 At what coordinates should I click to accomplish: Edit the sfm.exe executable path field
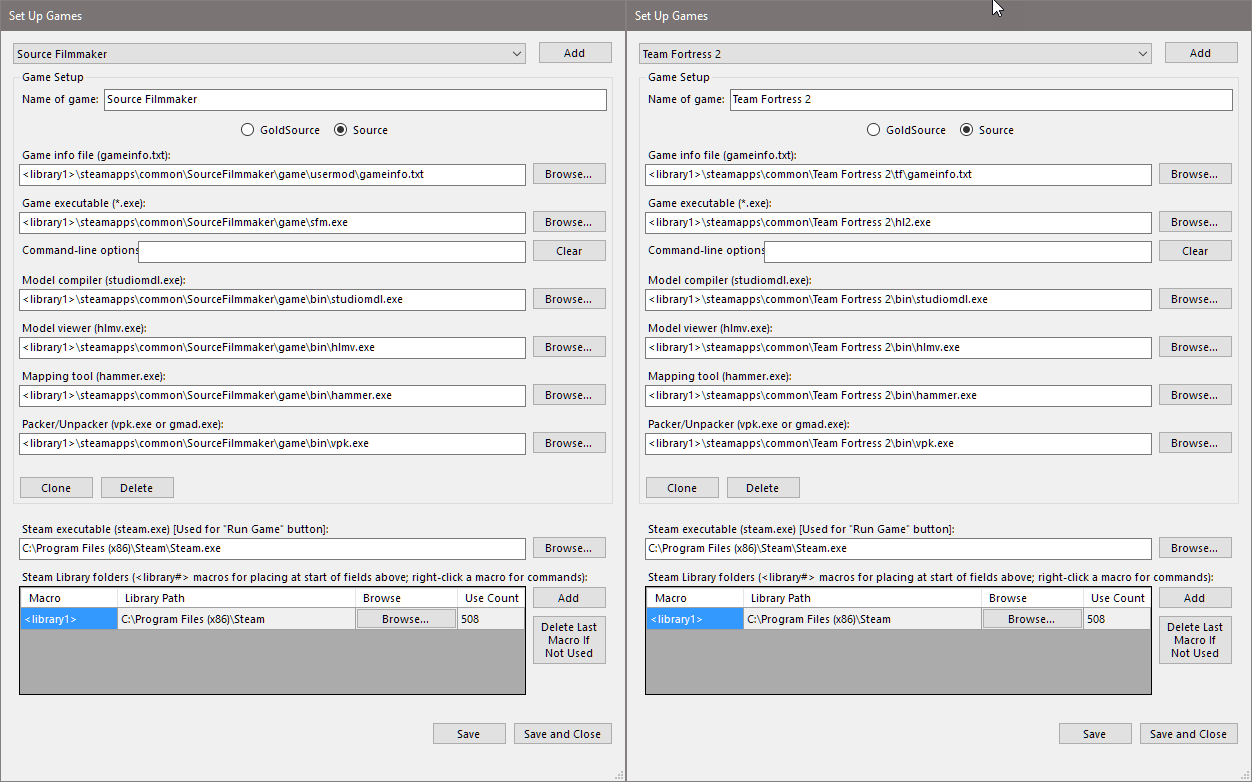pyautogui.click(x=272, y=222)
